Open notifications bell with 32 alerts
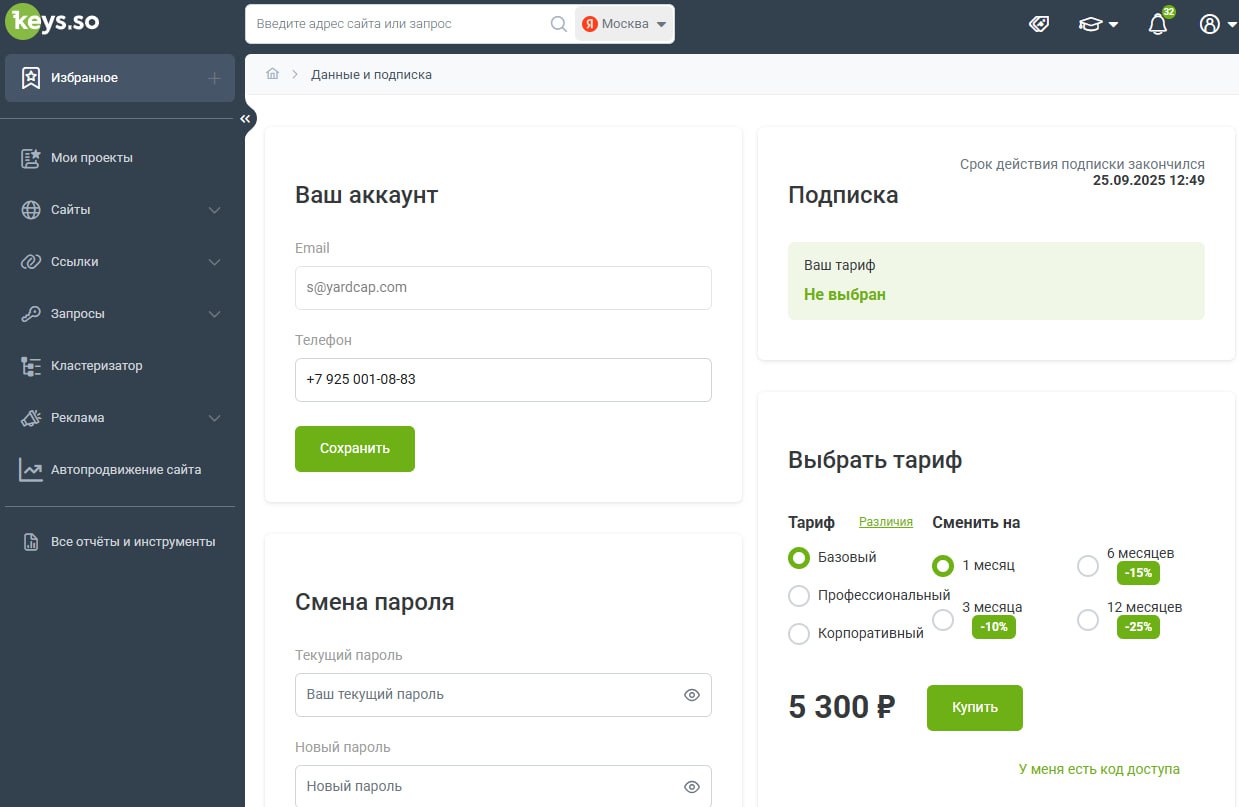Image resolution: width=1239 pixels, height=807 pixels. pyautogui.click(x=1157, y=23)
